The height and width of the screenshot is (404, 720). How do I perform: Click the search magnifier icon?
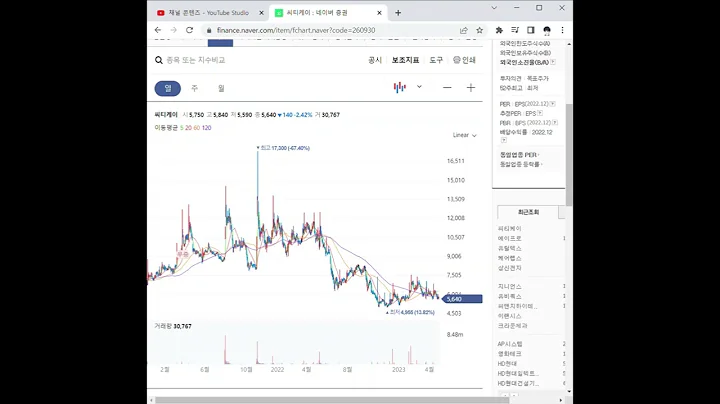[159, 60]
